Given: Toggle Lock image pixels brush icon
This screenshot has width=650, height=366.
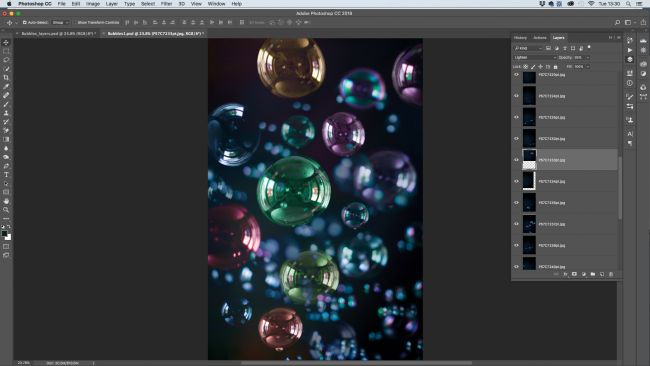Looking at the screenshot, I should point(533,67).
